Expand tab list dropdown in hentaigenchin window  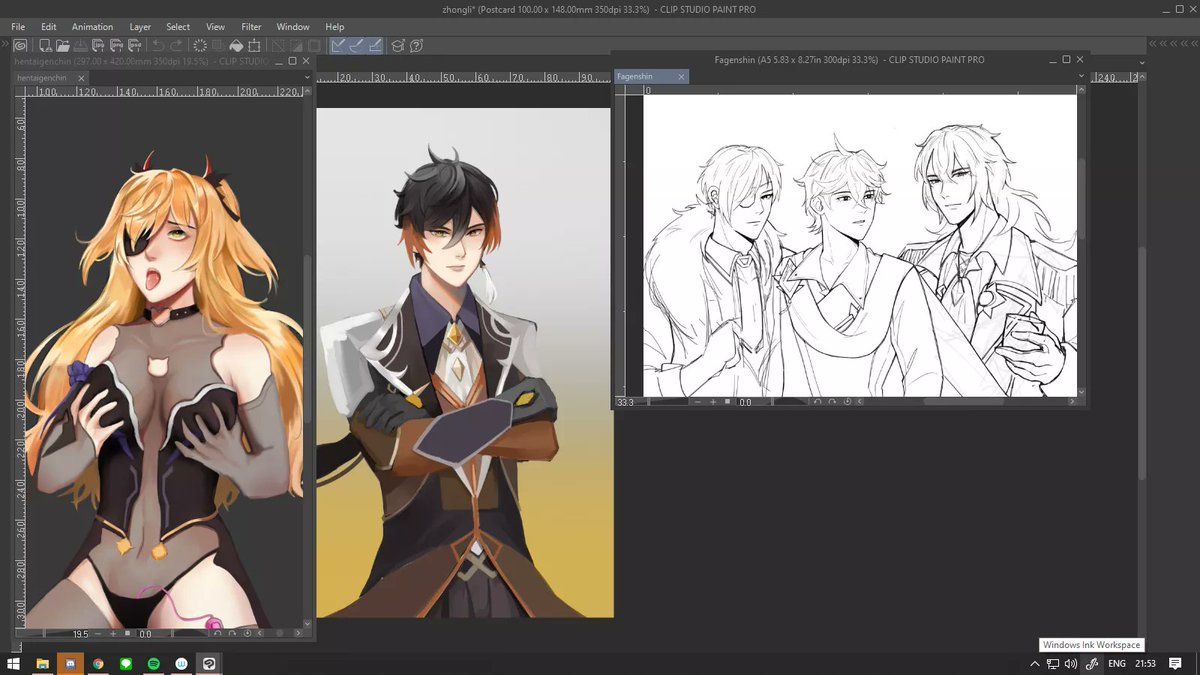[307, 77]
